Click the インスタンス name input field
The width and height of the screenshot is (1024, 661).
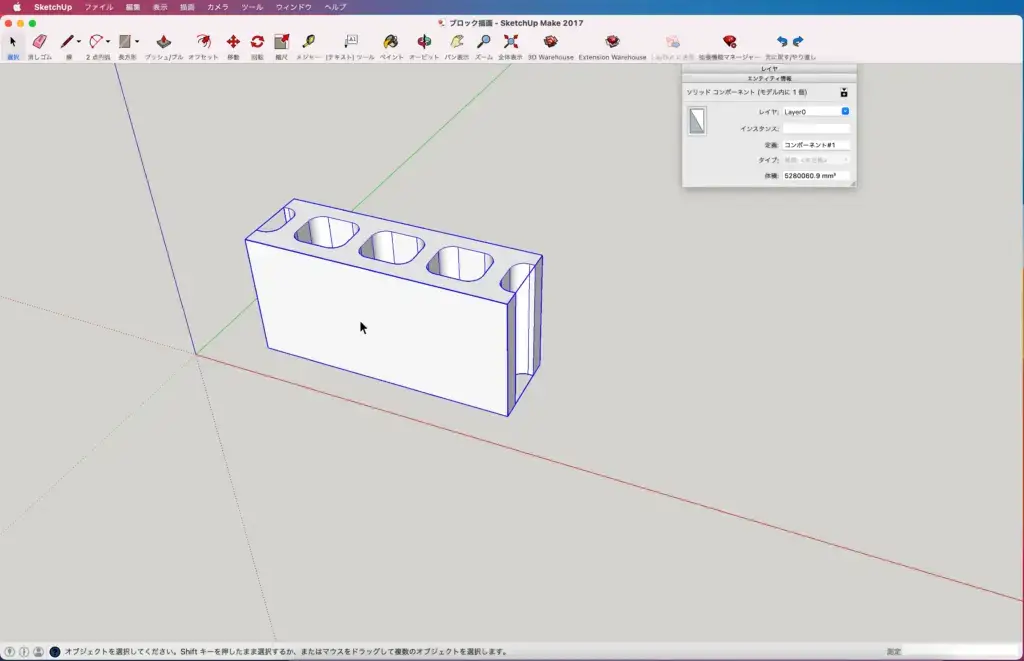(816, 129)
